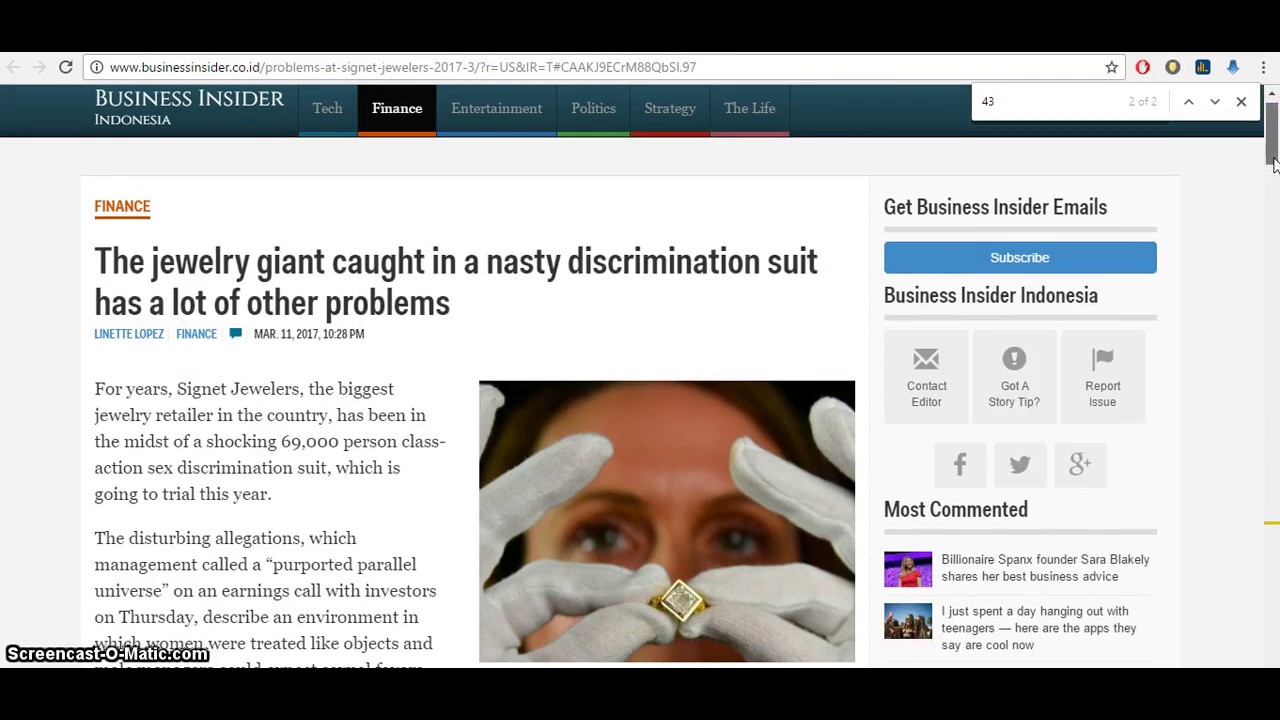Reload the page with refresh icon

pos(66,67)
